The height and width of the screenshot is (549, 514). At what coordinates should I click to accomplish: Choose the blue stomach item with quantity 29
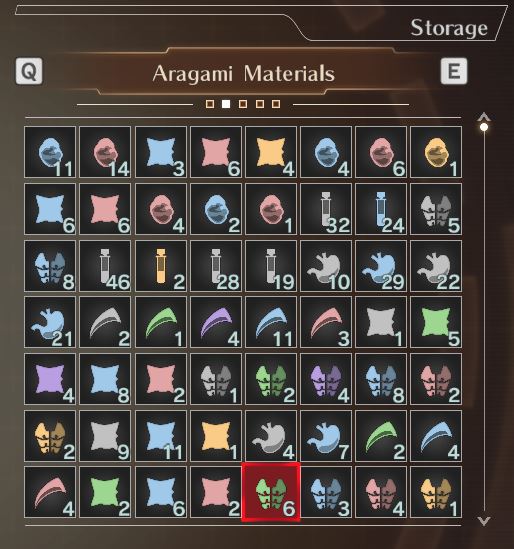tap(381, 266)
